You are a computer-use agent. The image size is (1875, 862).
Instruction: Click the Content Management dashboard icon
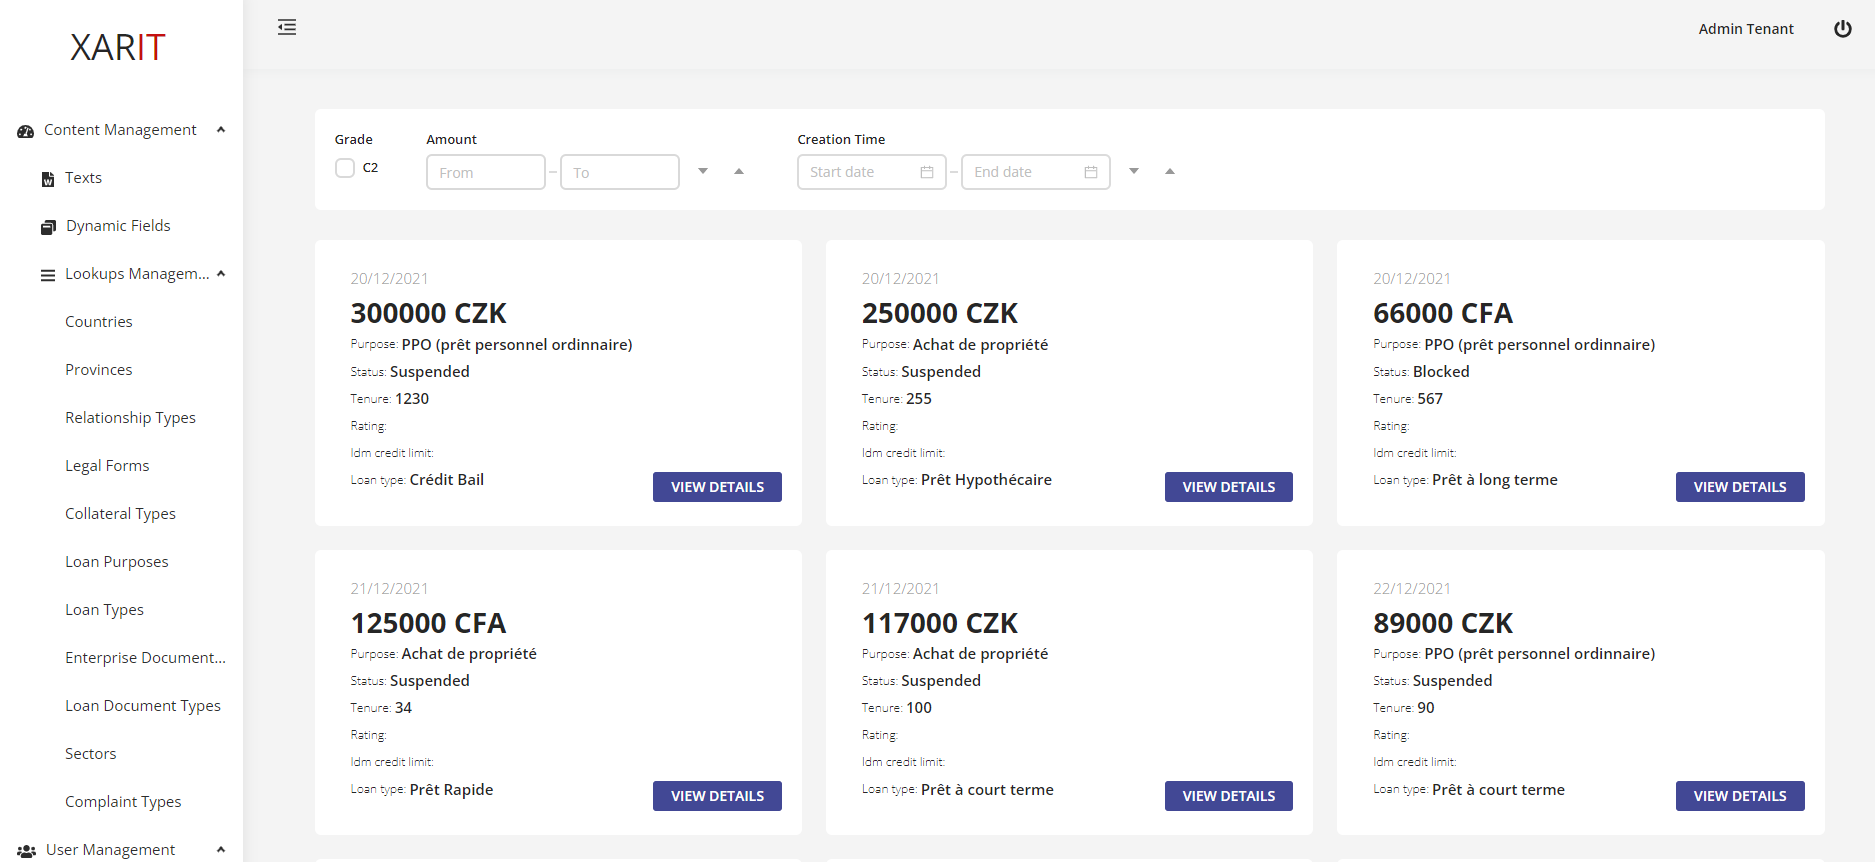coord(26,131)
